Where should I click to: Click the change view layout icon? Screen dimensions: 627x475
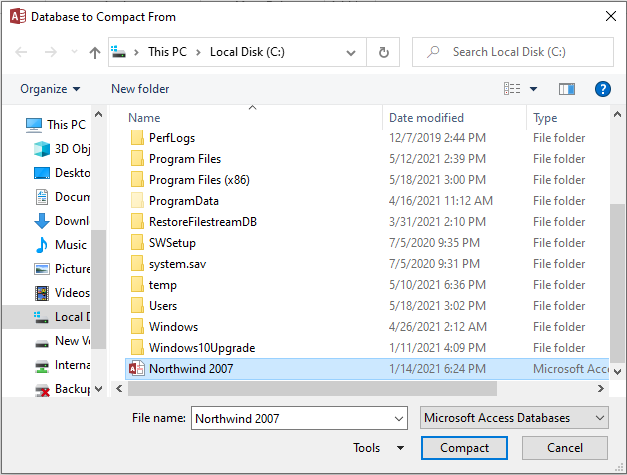pyautogui.click(x=512, y=89)
